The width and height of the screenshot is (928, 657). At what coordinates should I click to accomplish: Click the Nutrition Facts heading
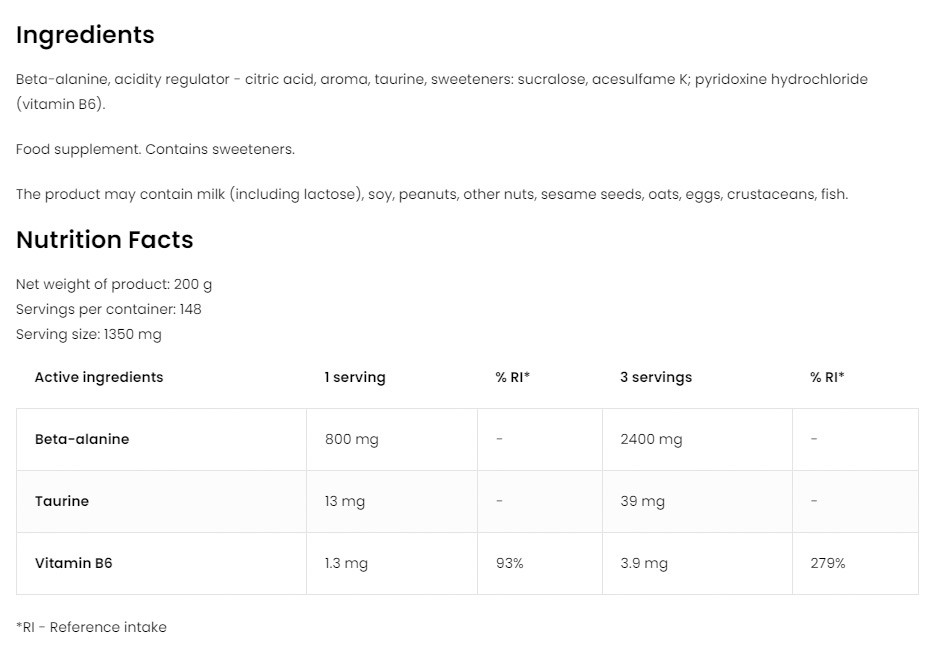click(x=104, y=240)
